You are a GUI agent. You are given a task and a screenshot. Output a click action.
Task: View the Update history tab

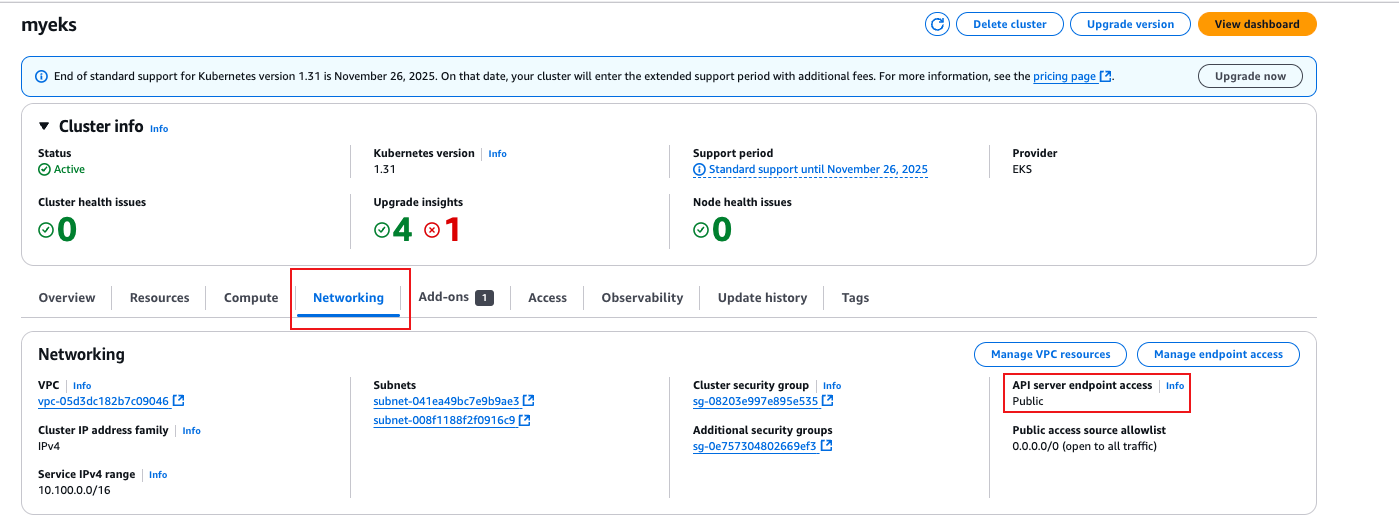point(762,298)
